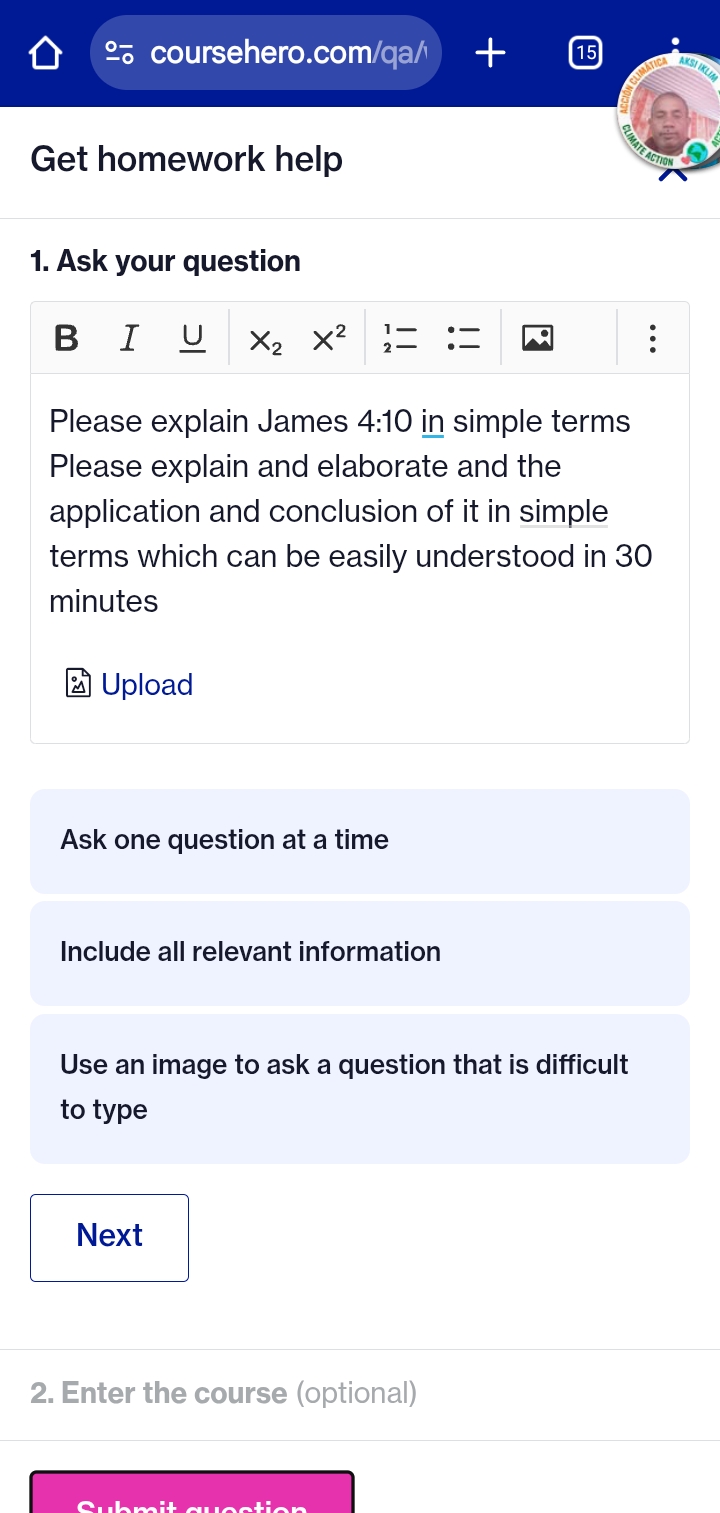The image size is (720, 1513).
Task: Open the editor overflow menu with three dots
Action: pyautogui.click(x=652, y=340)
